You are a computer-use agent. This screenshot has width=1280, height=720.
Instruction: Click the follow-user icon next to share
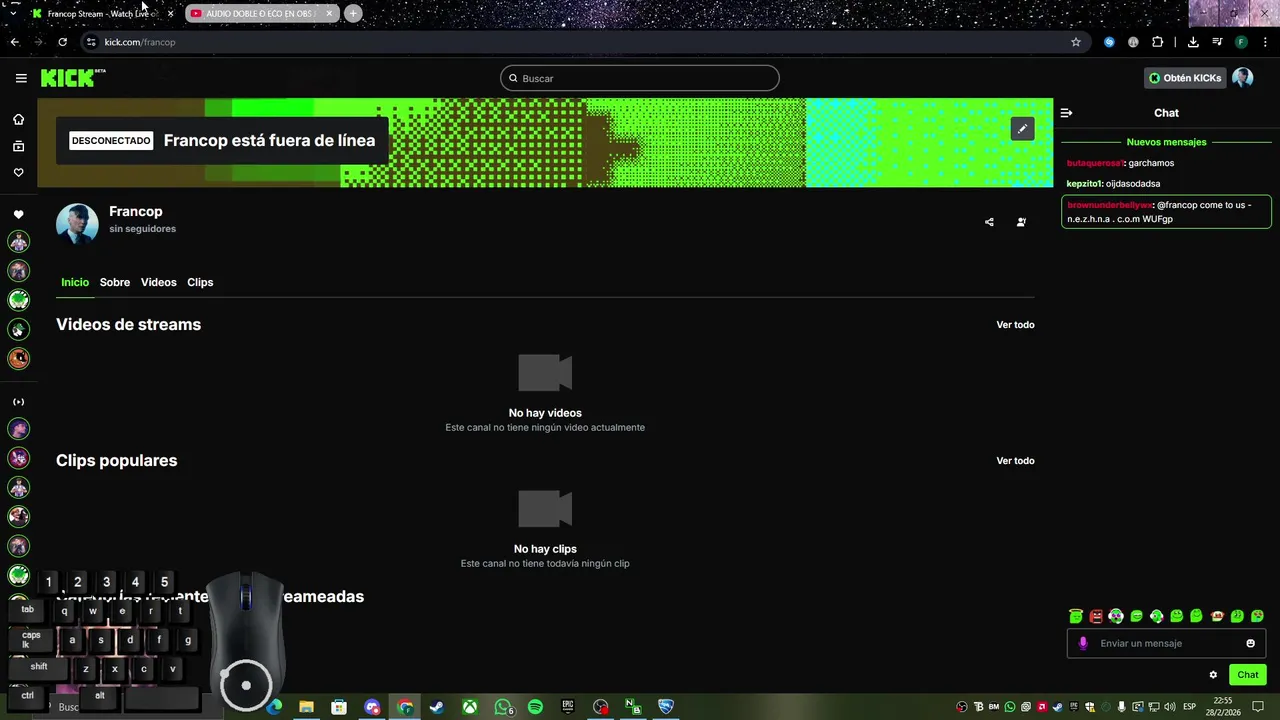pos(1021,222)
